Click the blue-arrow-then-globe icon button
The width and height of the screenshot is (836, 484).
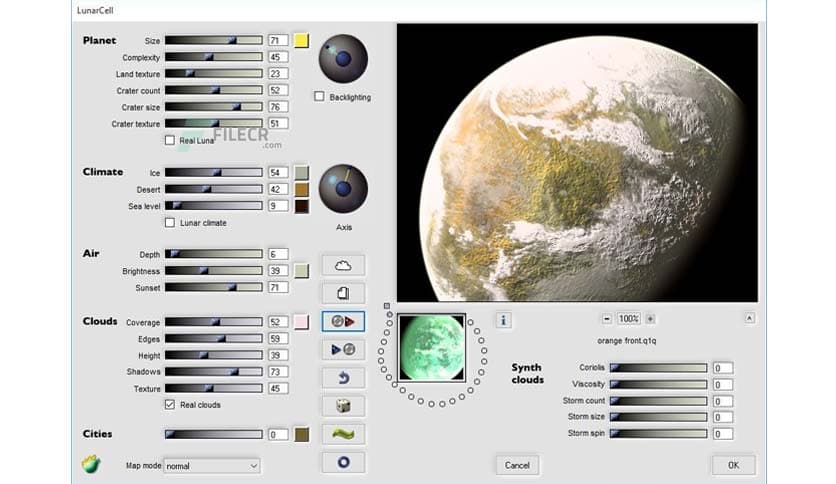coord(343,350)
